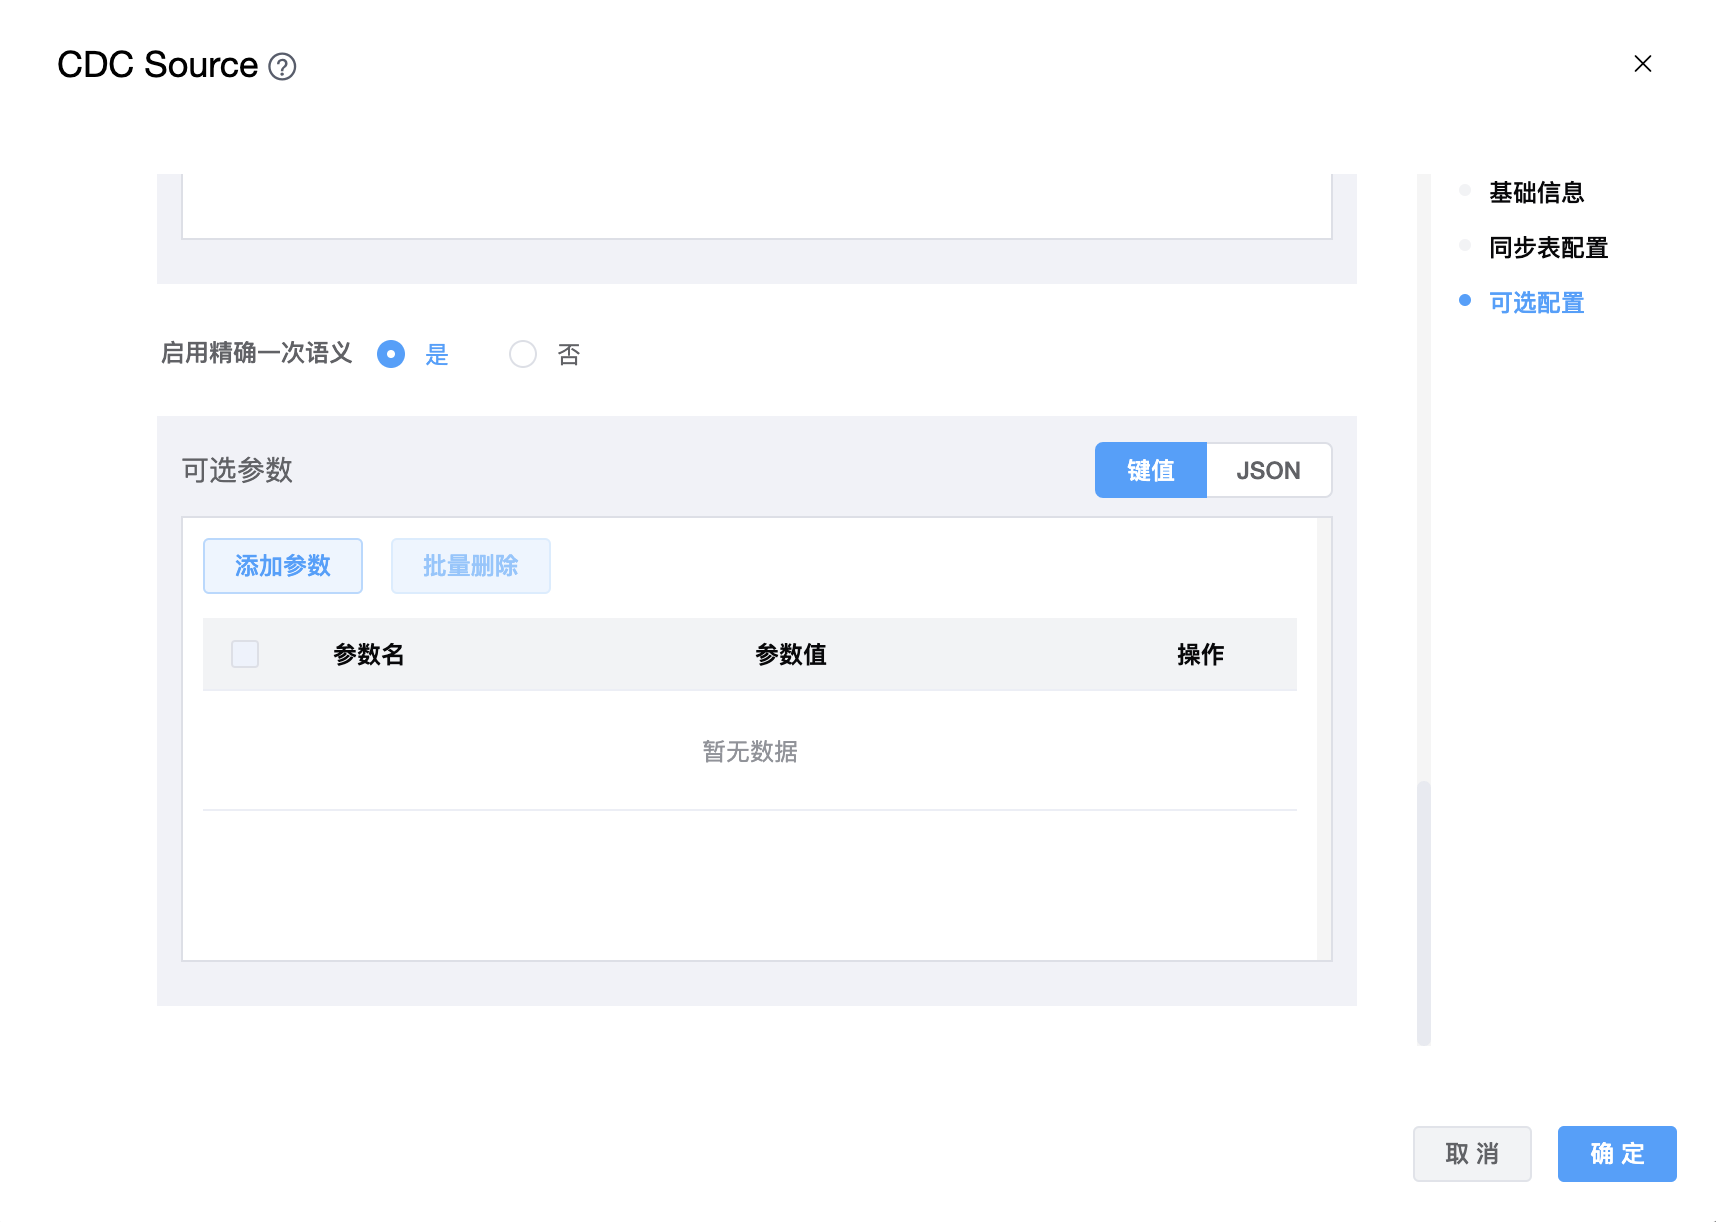Select 否 for 启用精确一次语义
The height and width of the screenshot is (1222, 1716).
click(523, 354)
